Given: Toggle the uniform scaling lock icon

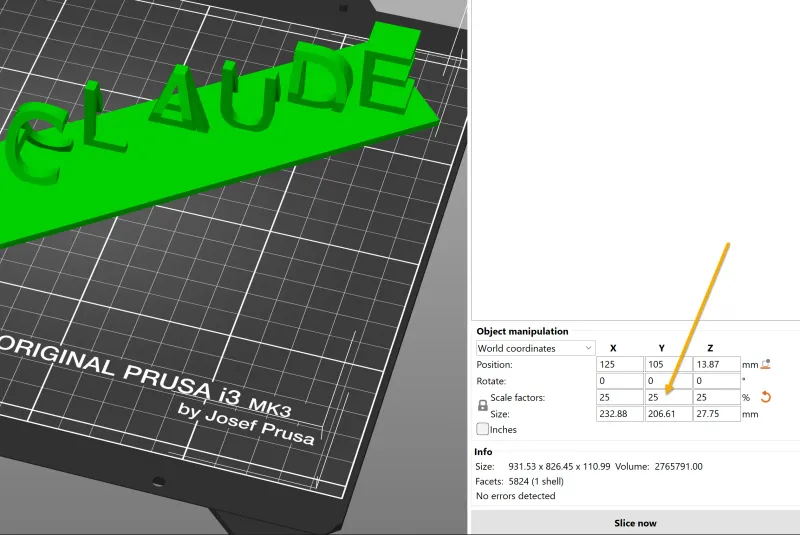Looking at the screenshot, I should click(x=483, y=405).
